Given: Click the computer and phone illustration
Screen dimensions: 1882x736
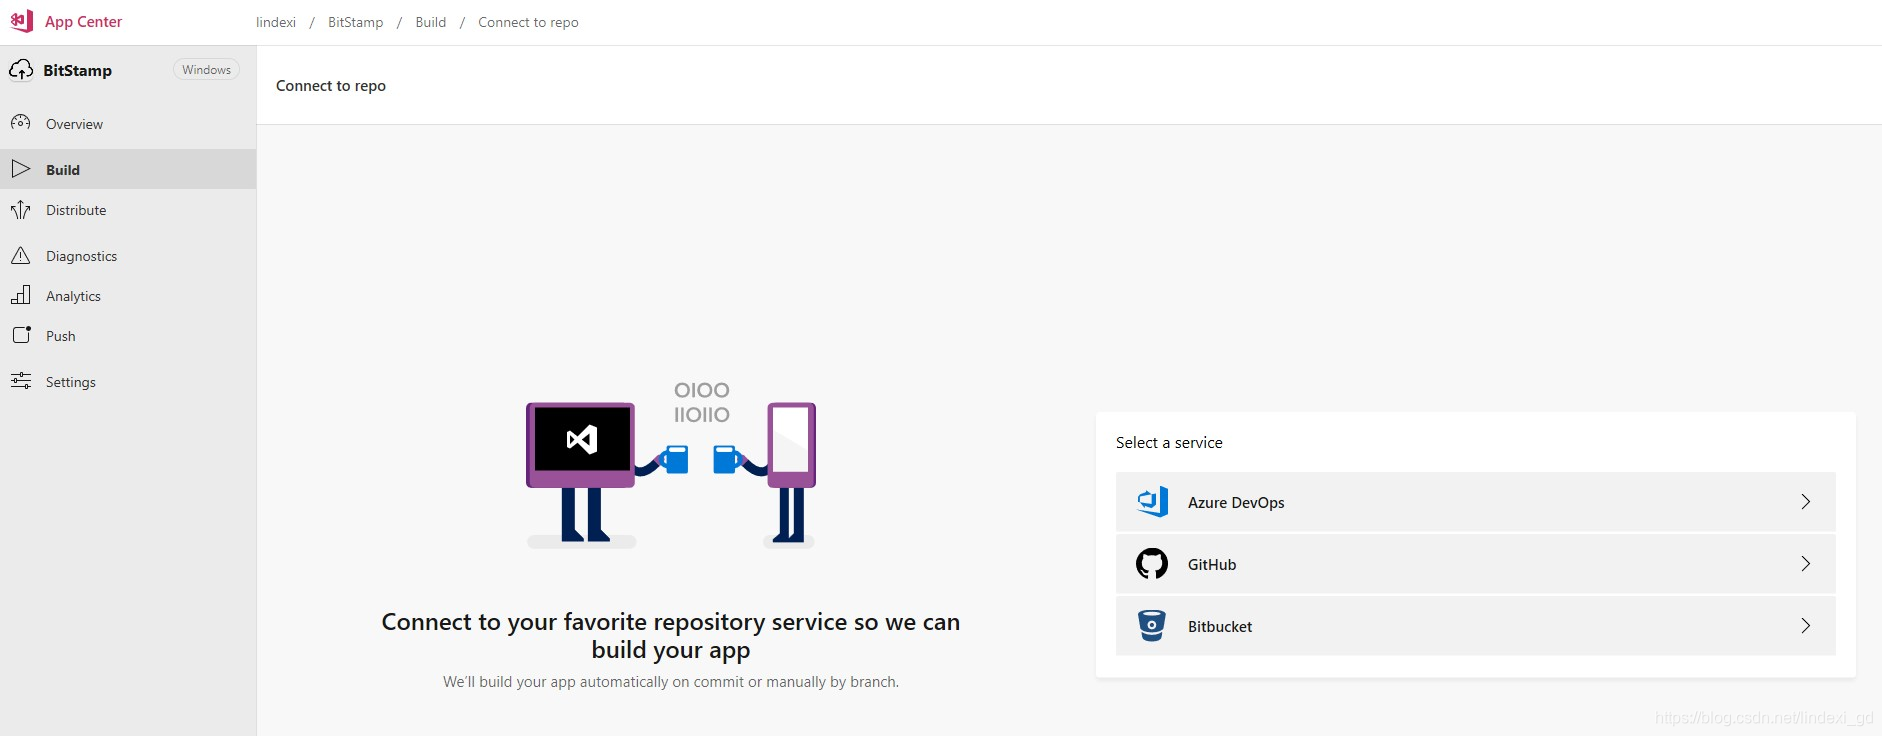Looking at the screenshot, I should 671,465.
